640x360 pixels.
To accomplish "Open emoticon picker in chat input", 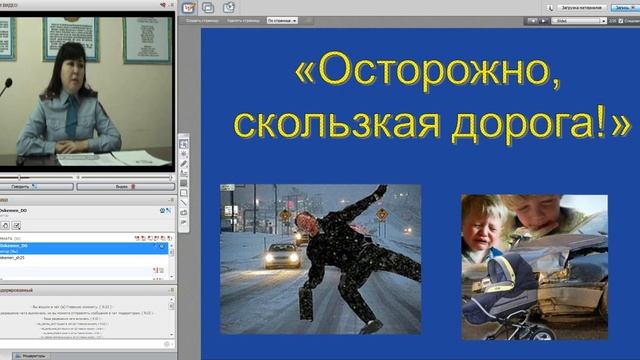I will pos(167,344).
